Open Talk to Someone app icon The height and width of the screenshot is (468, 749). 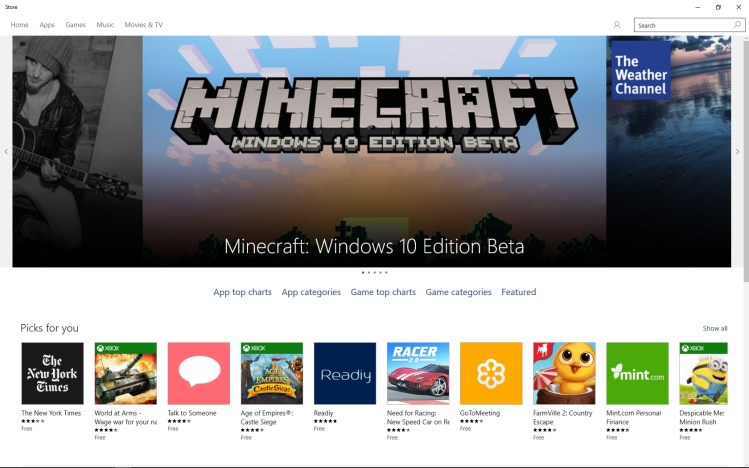199,373
